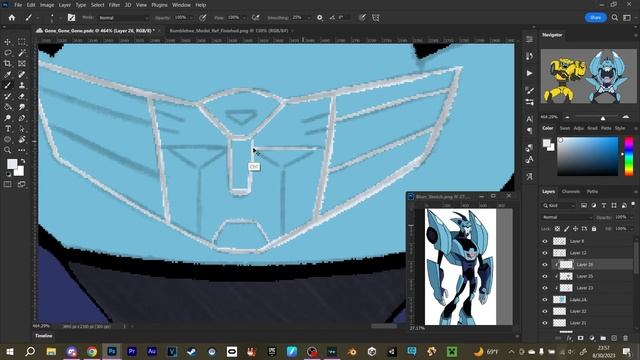Hide Layer 21 with eye icon
This screenshot has height=360, width=640.
(x=545, y=323)
